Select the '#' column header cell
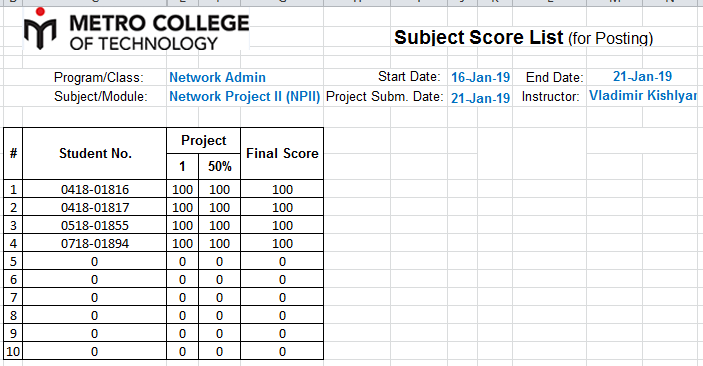This screenshot has width=703, height=366. point(13,153)
